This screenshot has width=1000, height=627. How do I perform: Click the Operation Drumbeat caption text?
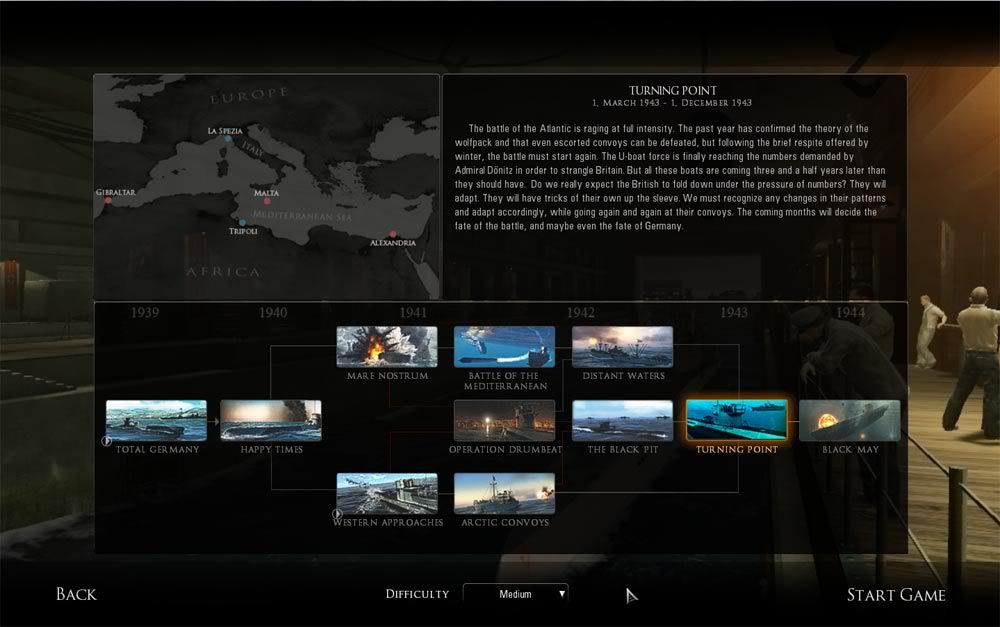click(506, 450)
